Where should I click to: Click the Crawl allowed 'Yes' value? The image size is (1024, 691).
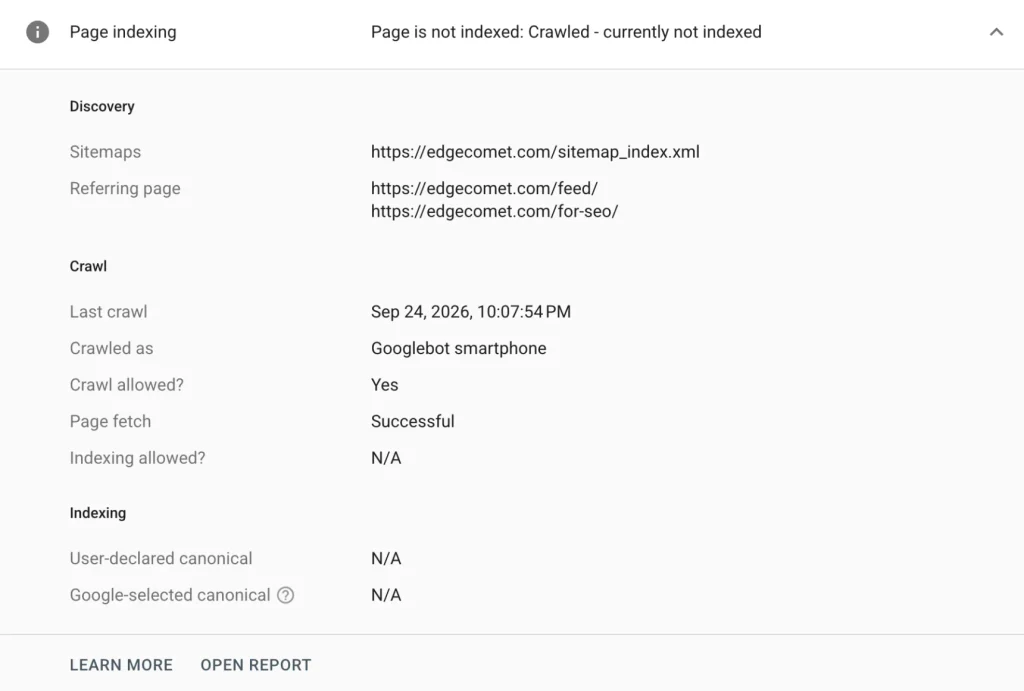pos(385,385)
